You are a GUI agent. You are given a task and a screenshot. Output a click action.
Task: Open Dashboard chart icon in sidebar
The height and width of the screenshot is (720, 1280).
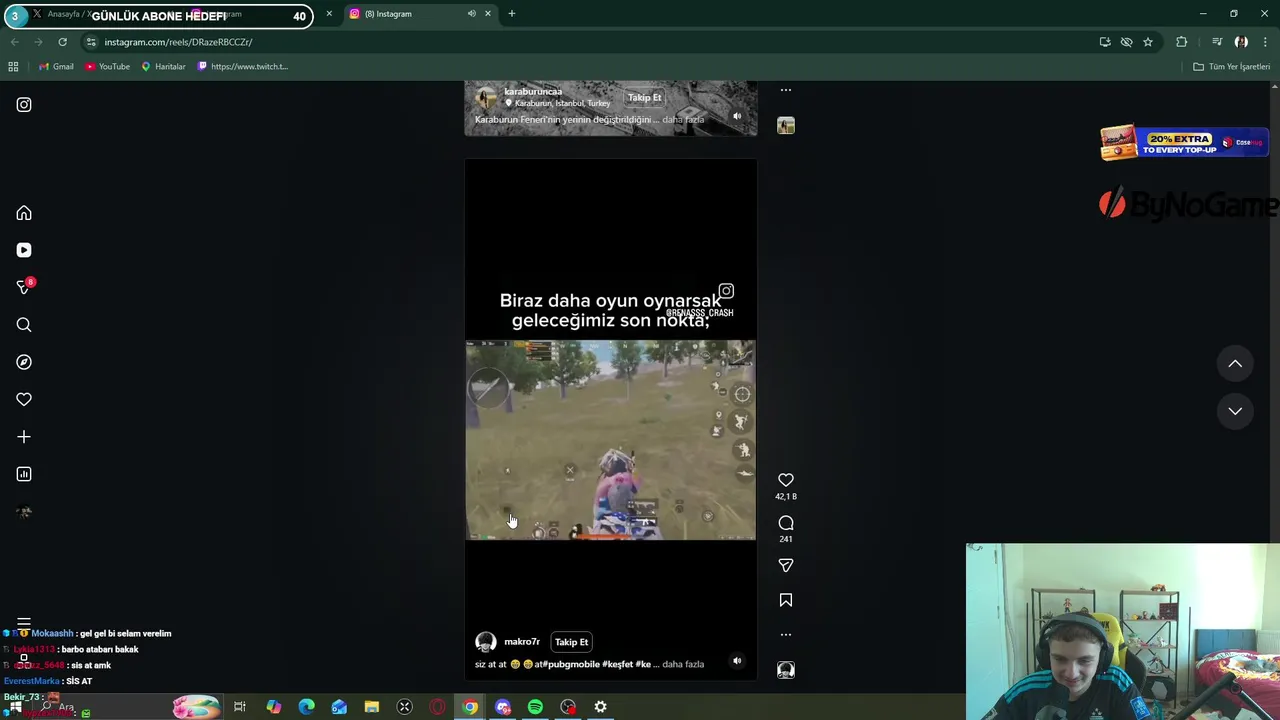click(24, 474)
